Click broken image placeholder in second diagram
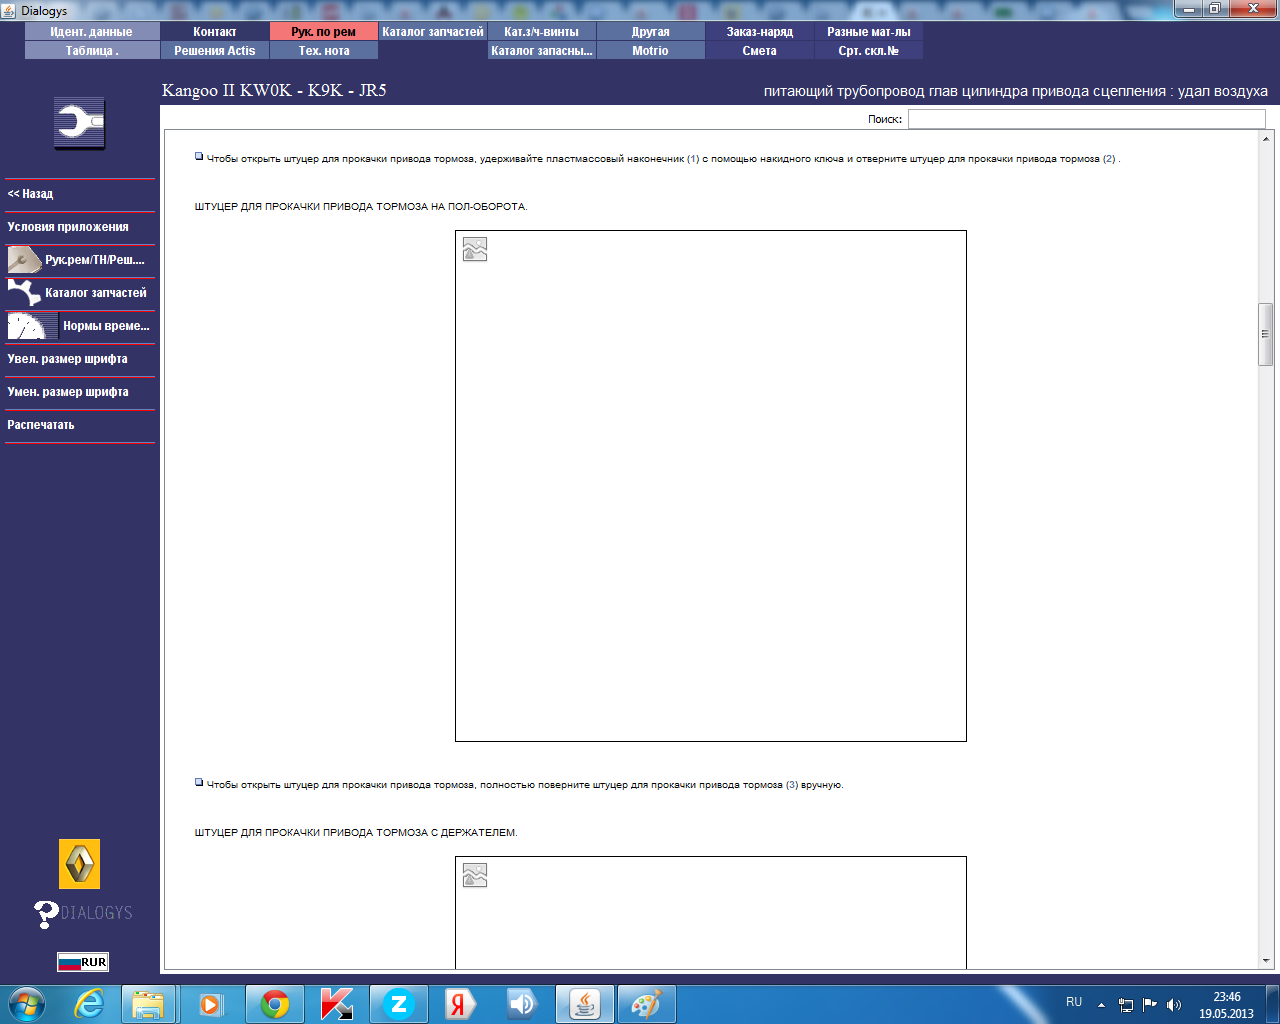 pyautogui.click(x=475, y=875)
